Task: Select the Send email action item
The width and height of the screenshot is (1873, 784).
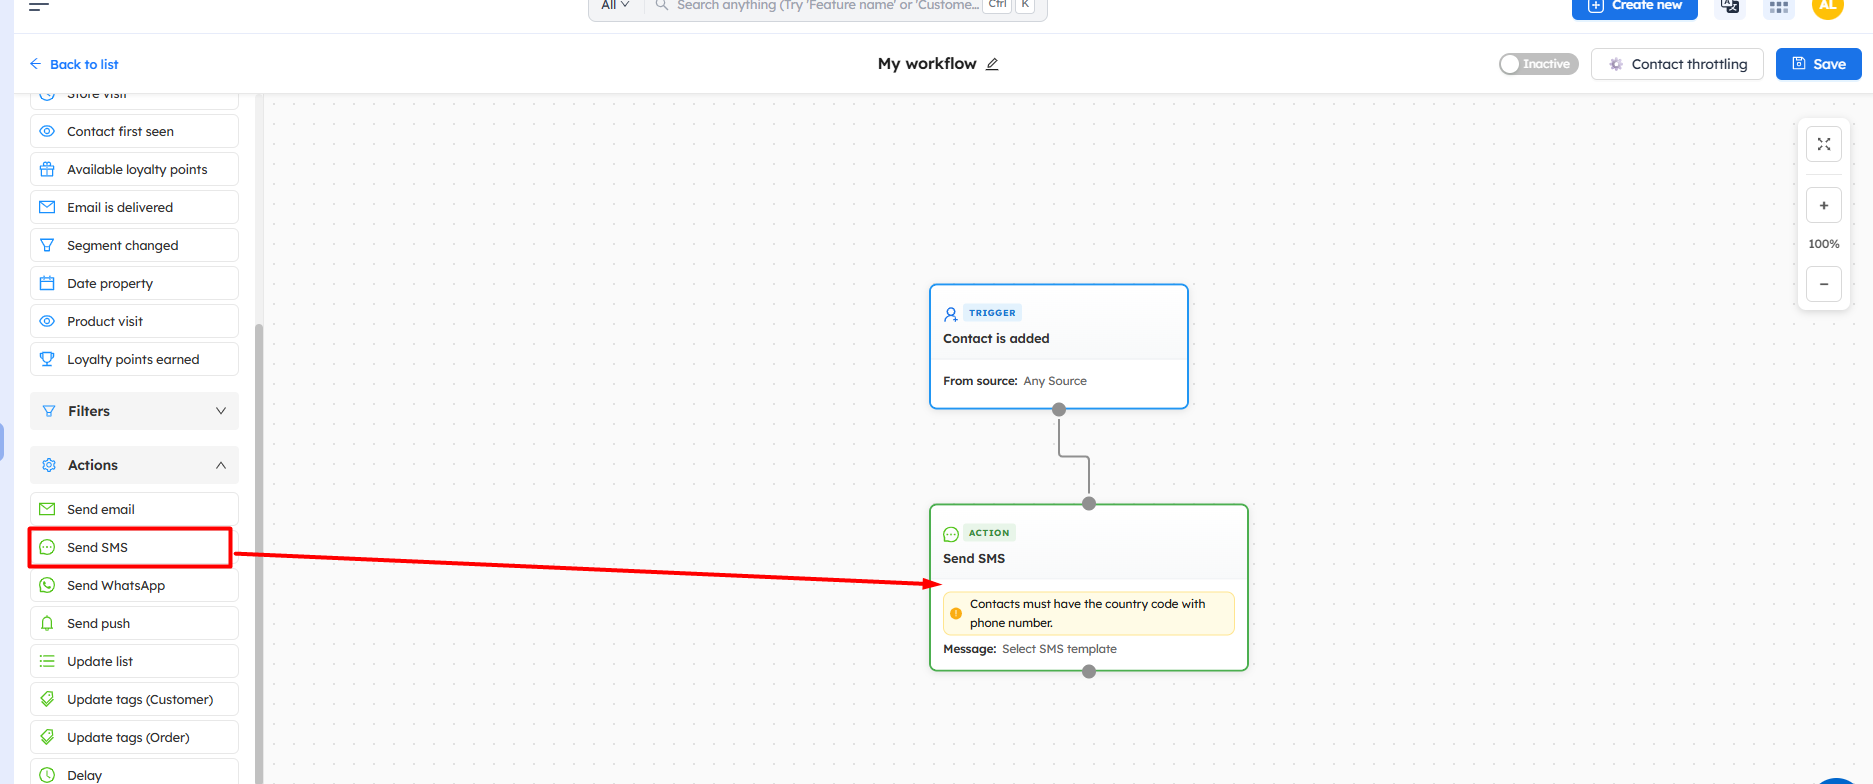Action: coord(134,510)
